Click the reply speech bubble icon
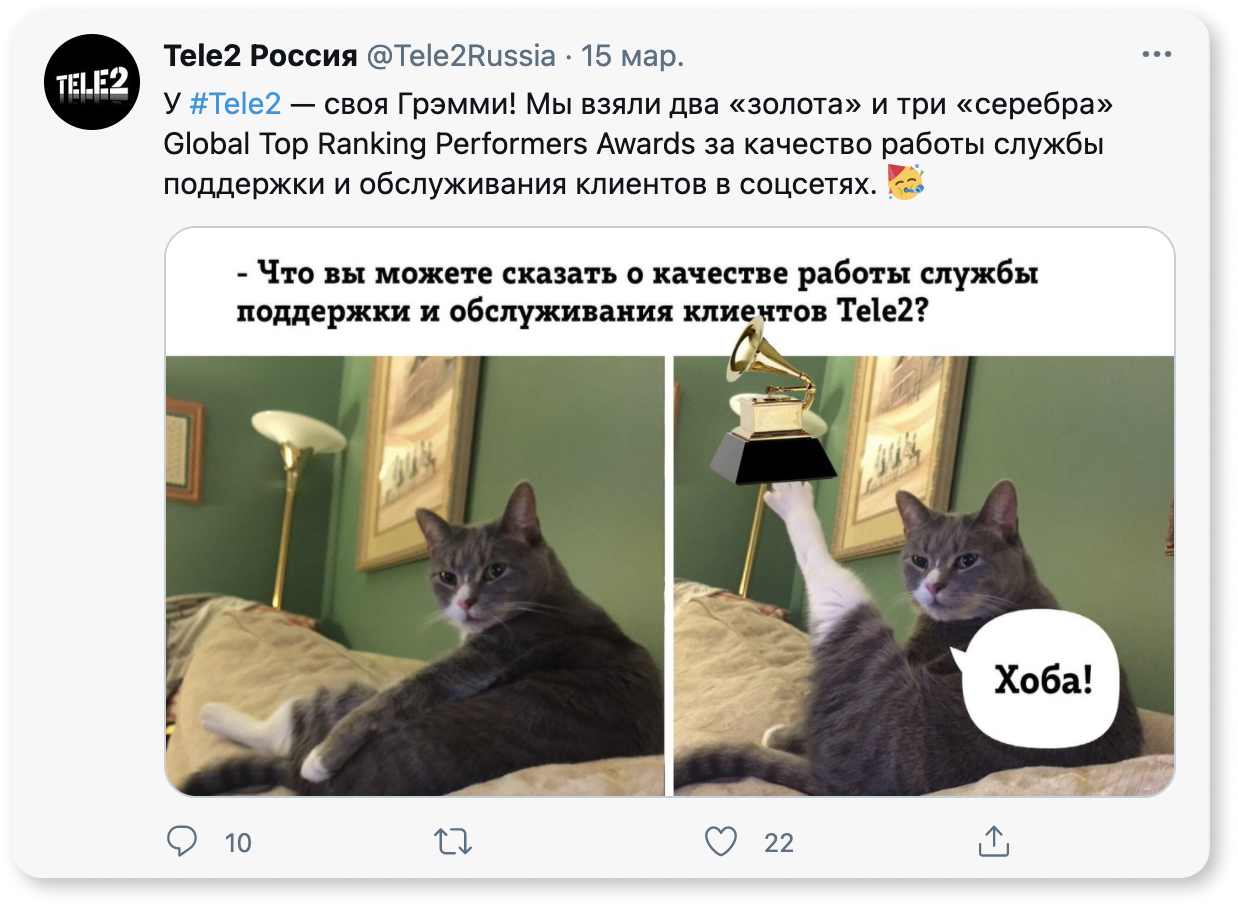The height and width of the screenshot is (906, 1238). (181, 841)
